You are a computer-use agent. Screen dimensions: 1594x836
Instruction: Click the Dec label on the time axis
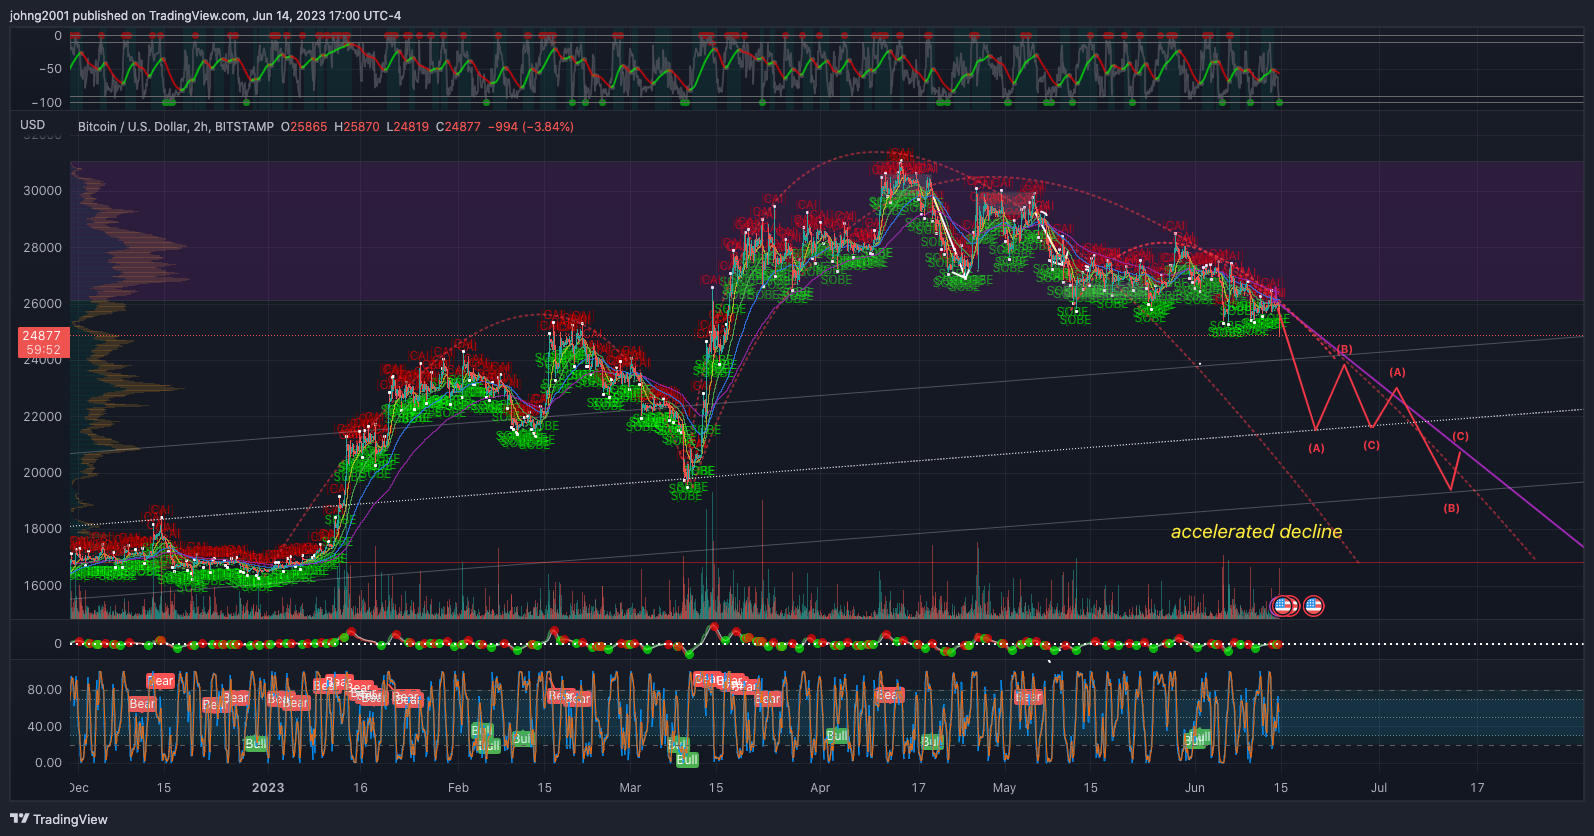point(79,788)
